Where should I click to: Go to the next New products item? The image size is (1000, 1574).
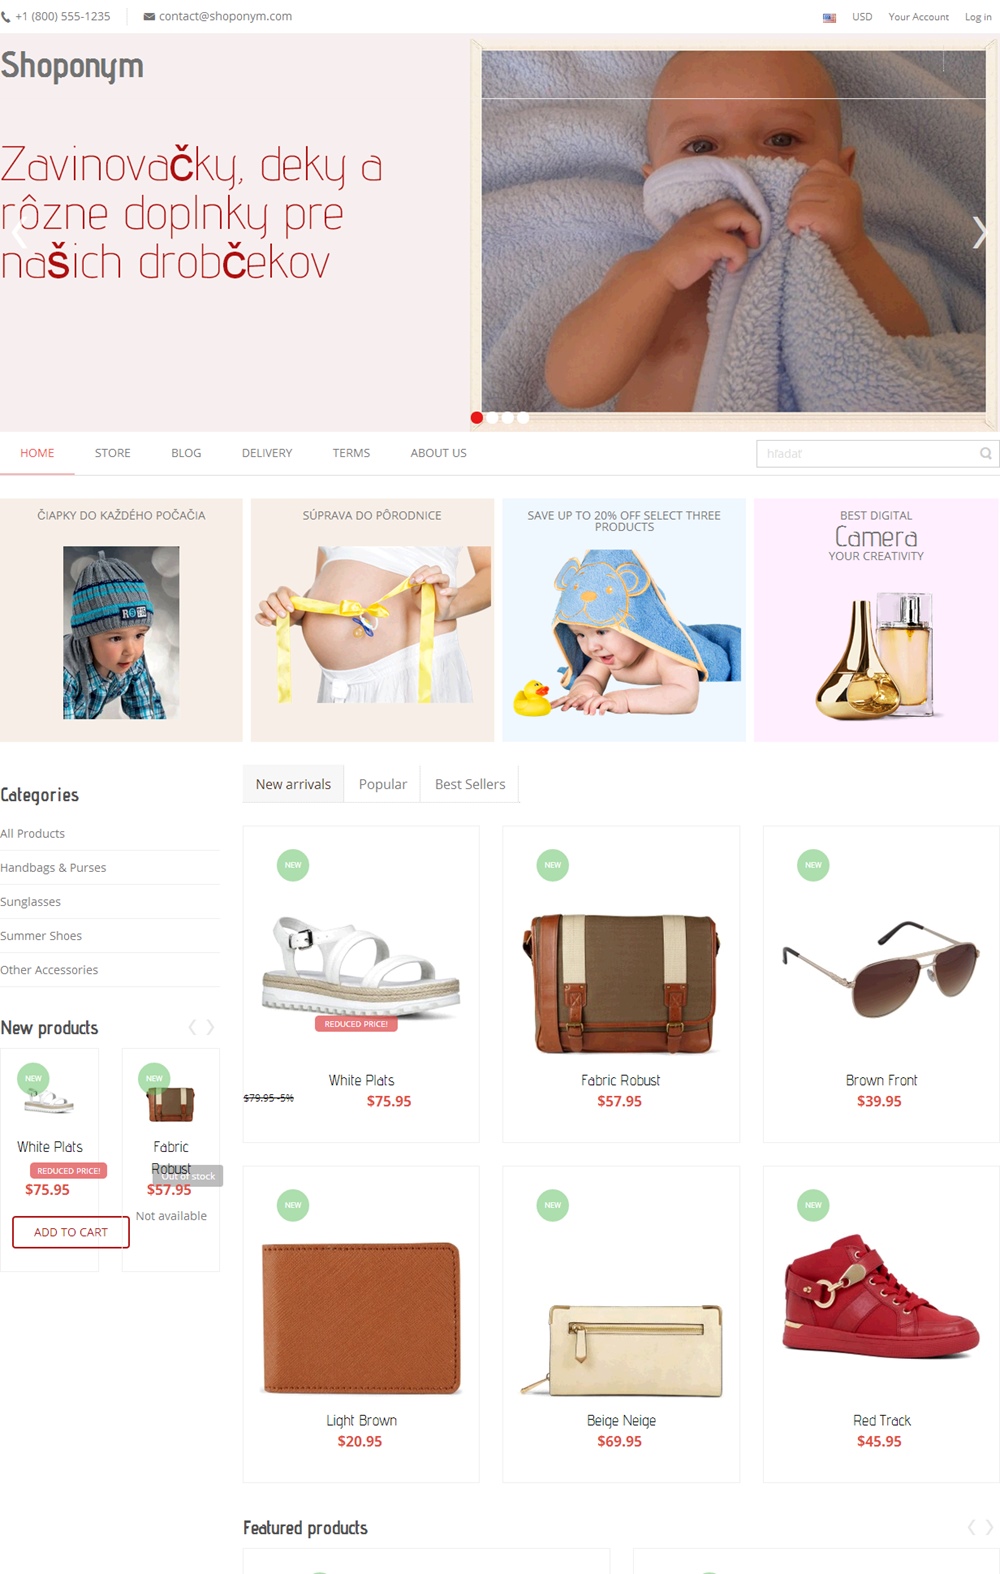pyautogui.click(x=210, y=1027)
